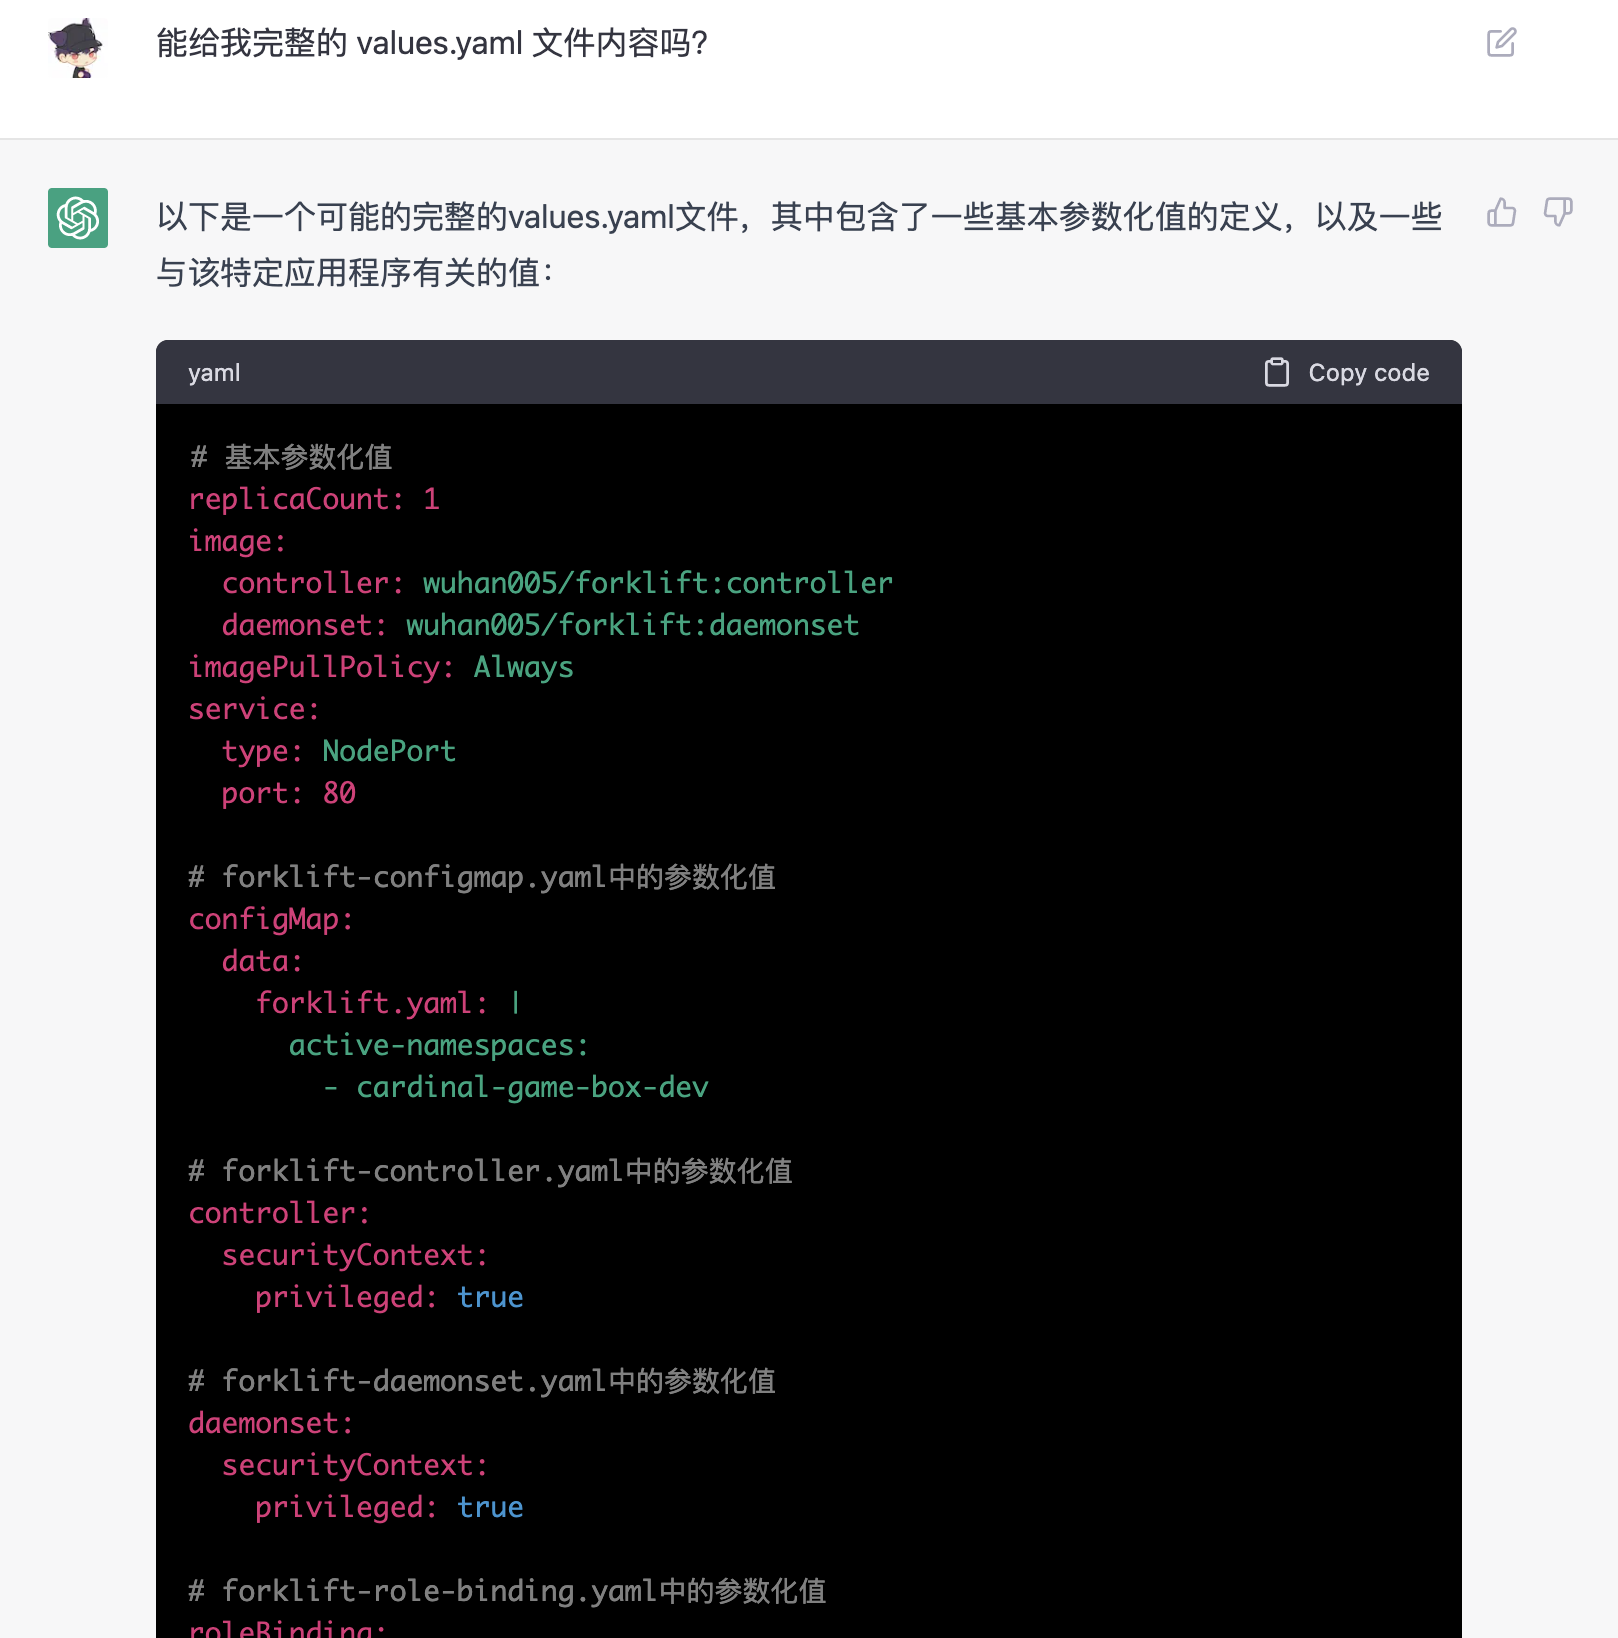1618x1638 pixels.
Task: Click the NodePort service type value
Action: pyautogui.click(x=389, y=751)
